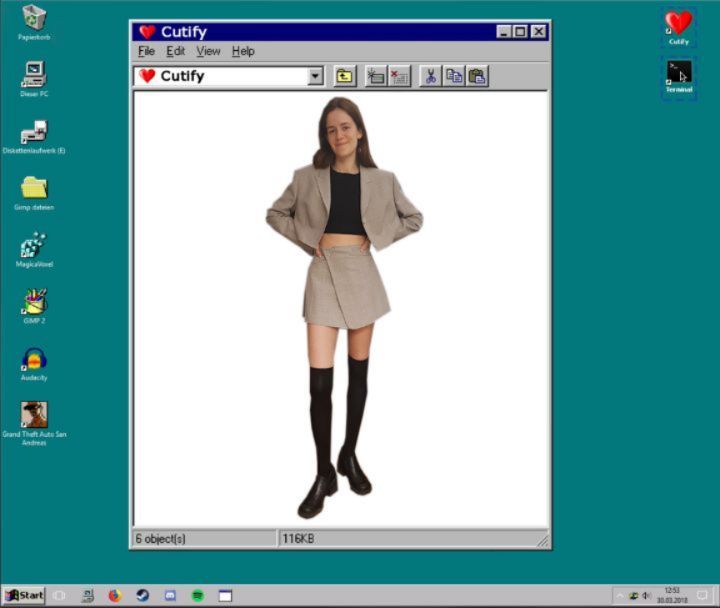Click the Cut scissors icon
Image resolution: width=720 pixels, height=608 pixels.
pyautogui.click(x=430, y=76)
